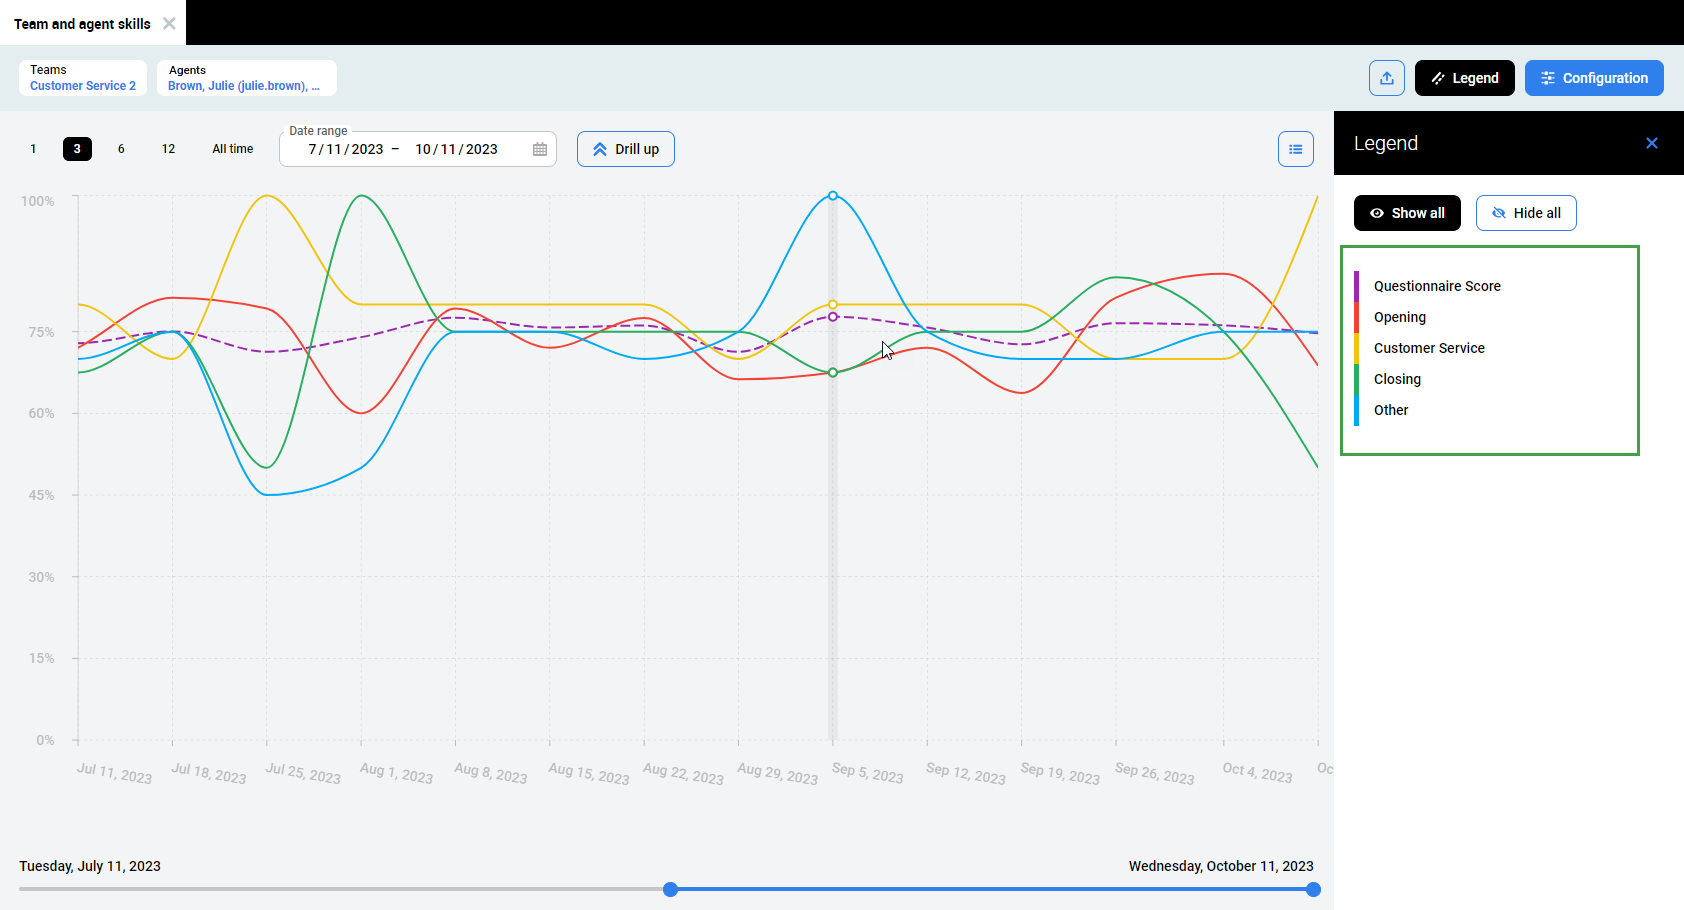This screenshot has width=1684, height=910.
Task: Toggle Questionnaire Score series in legend
Action: click(x=1437, y=286)
